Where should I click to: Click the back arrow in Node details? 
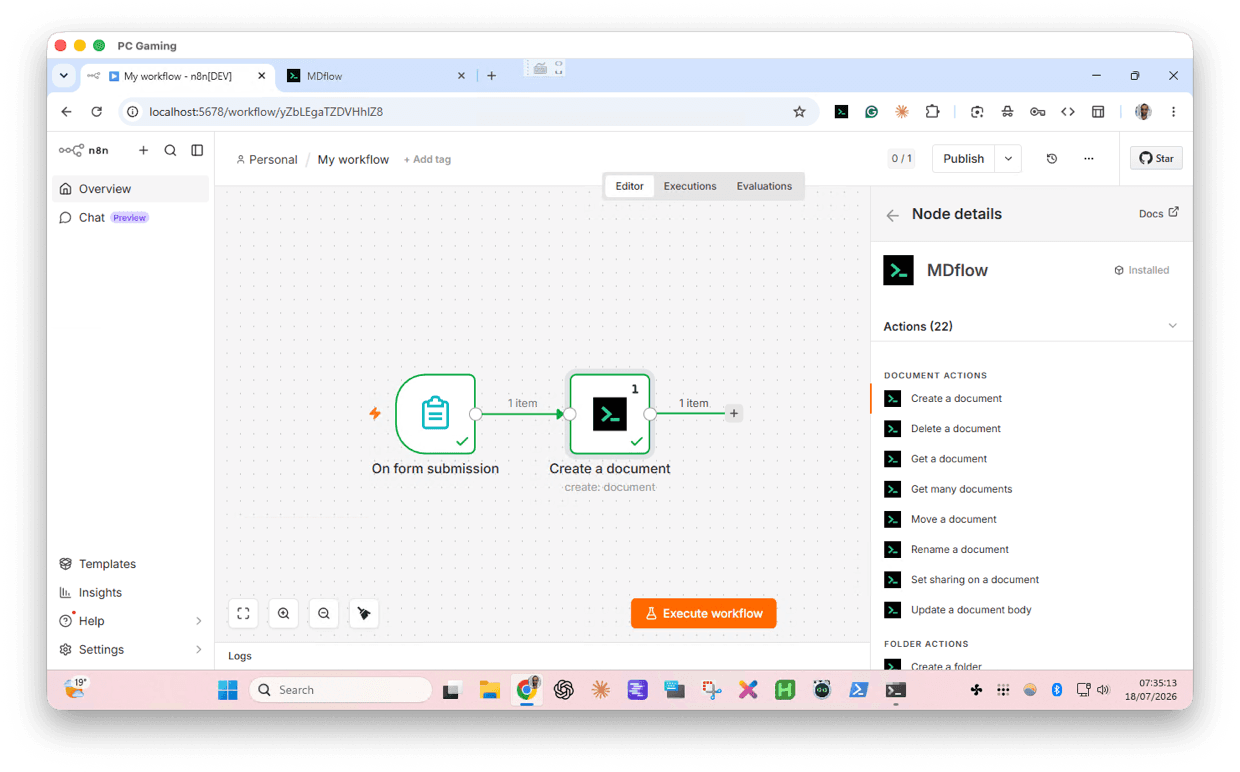(893, 215)
